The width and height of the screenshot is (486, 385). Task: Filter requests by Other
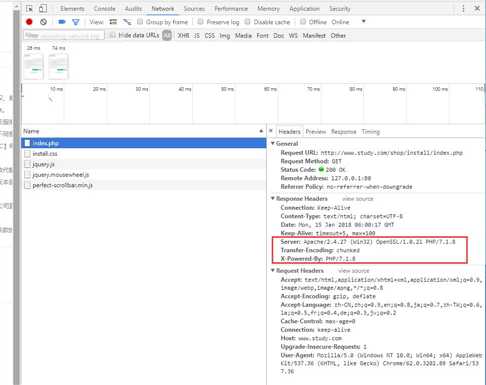pos(338,35)
